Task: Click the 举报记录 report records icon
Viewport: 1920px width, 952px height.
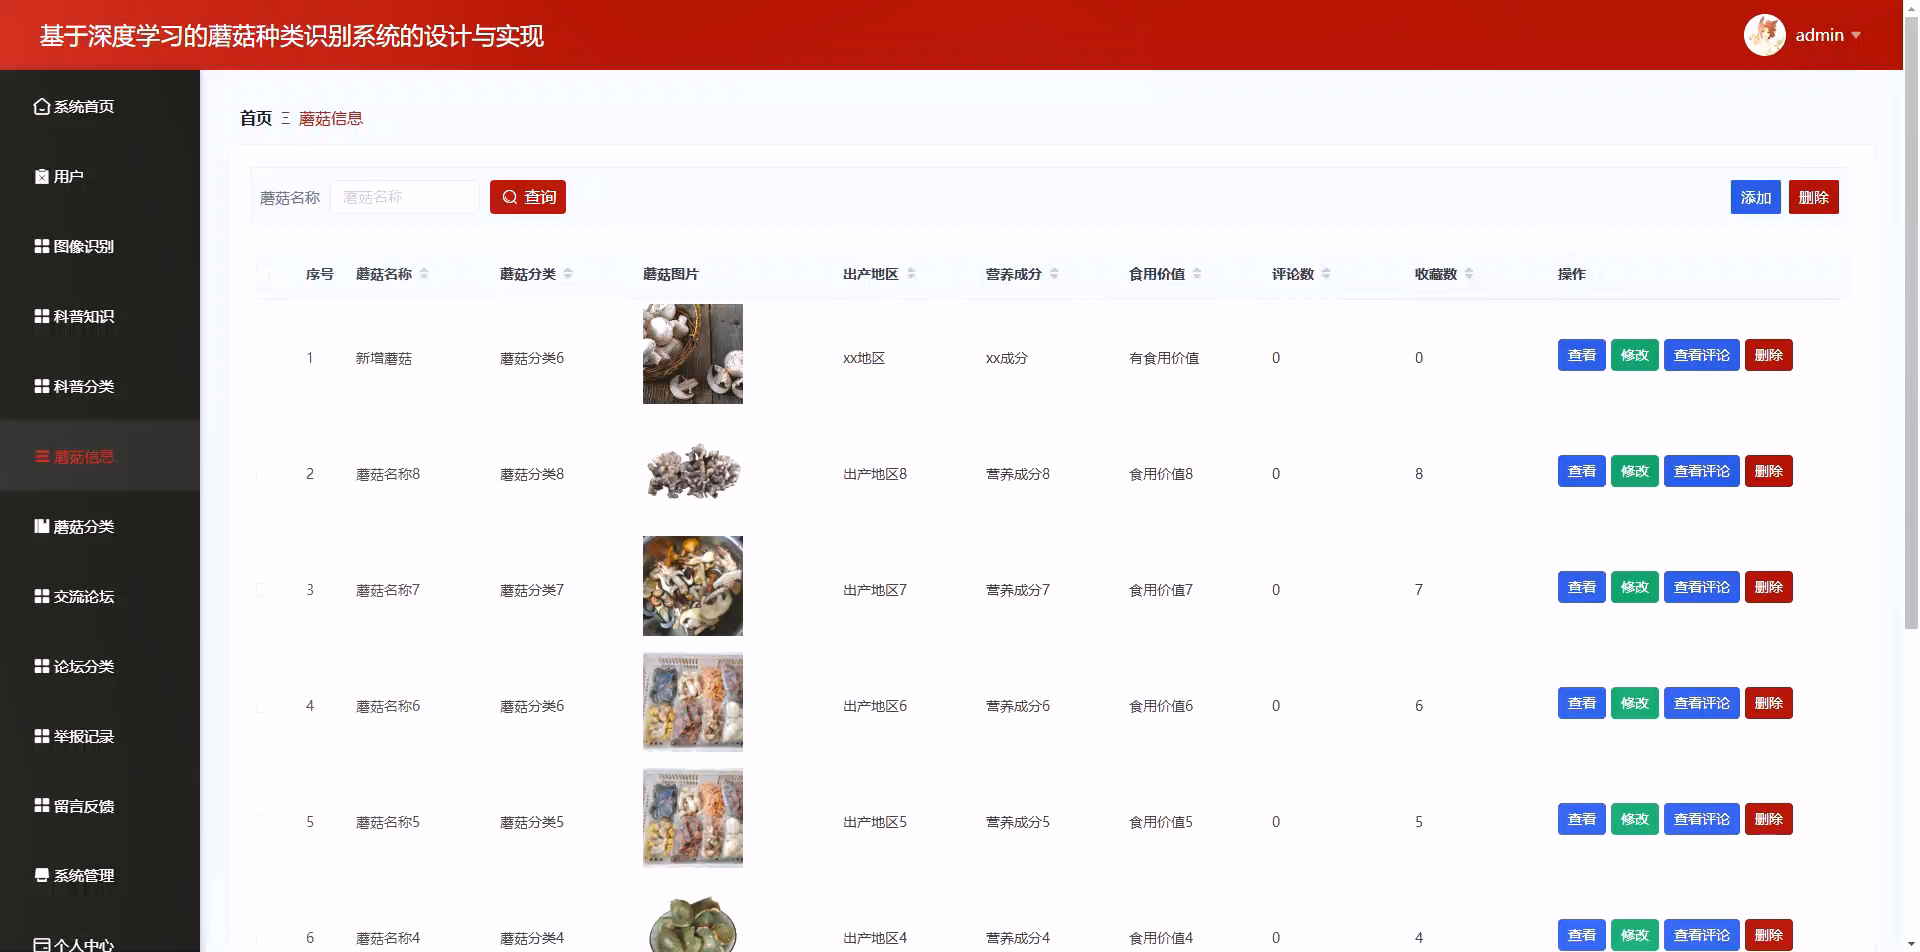Action: pyautogui.click(x=42, y=736)
